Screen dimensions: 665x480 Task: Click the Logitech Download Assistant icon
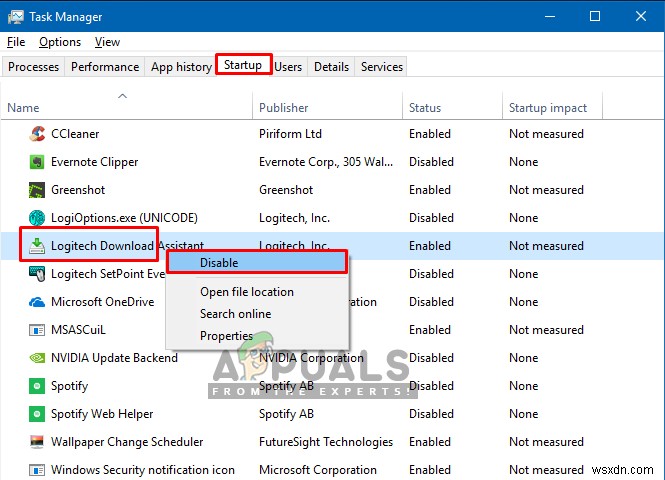pos(37,246)
